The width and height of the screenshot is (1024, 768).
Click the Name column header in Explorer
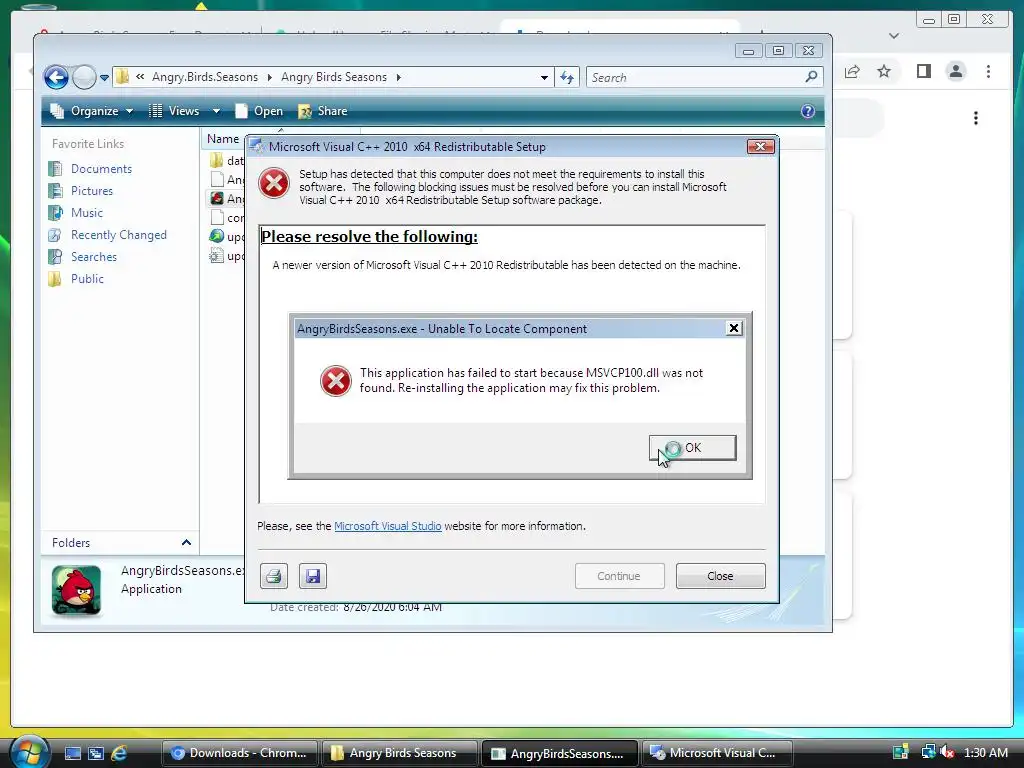(x=223, y=138)
